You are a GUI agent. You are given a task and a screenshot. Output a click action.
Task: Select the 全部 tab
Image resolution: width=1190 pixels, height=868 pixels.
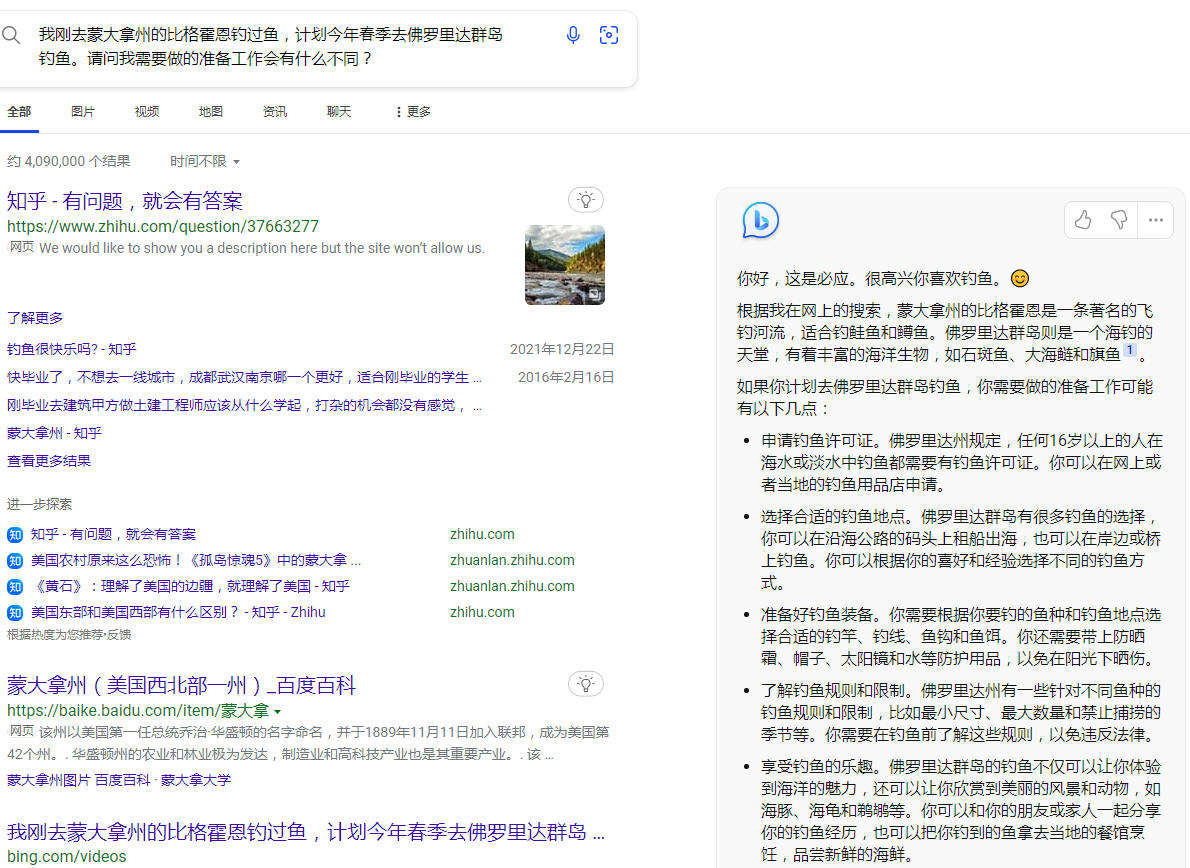(19, 112)
